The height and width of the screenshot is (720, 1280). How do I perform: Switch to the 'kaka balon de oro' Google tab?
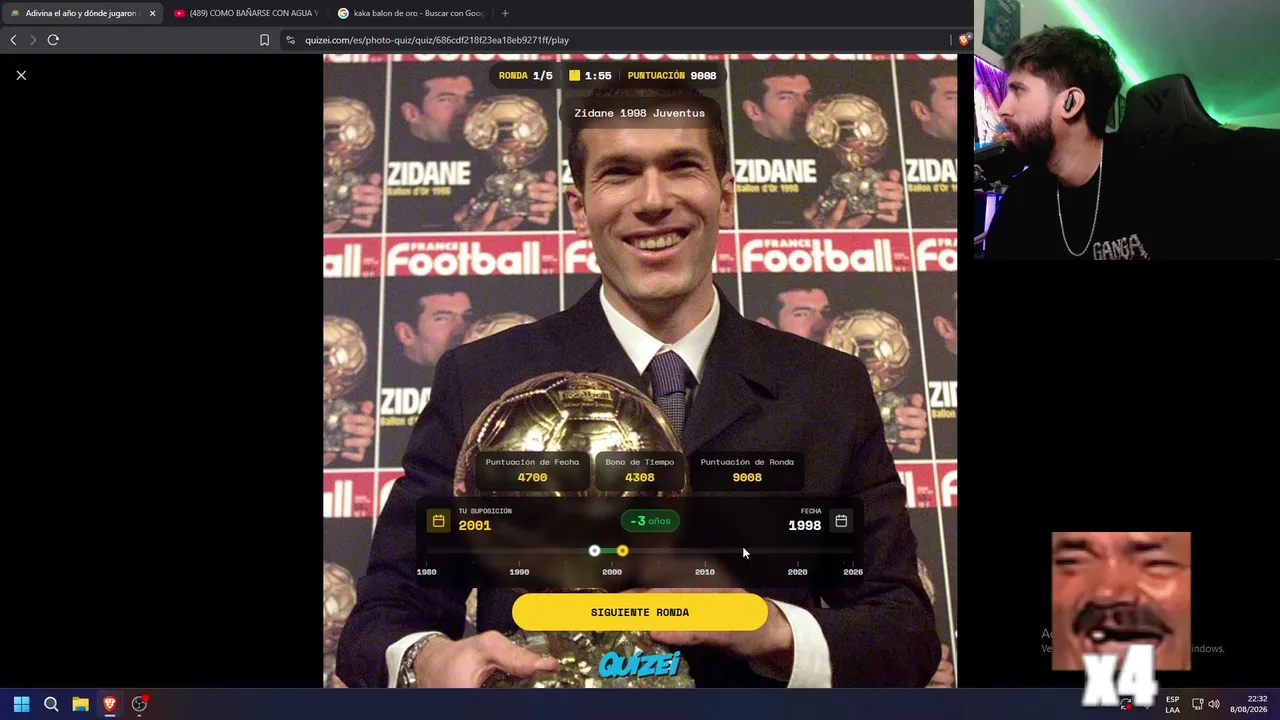(410, 13)
